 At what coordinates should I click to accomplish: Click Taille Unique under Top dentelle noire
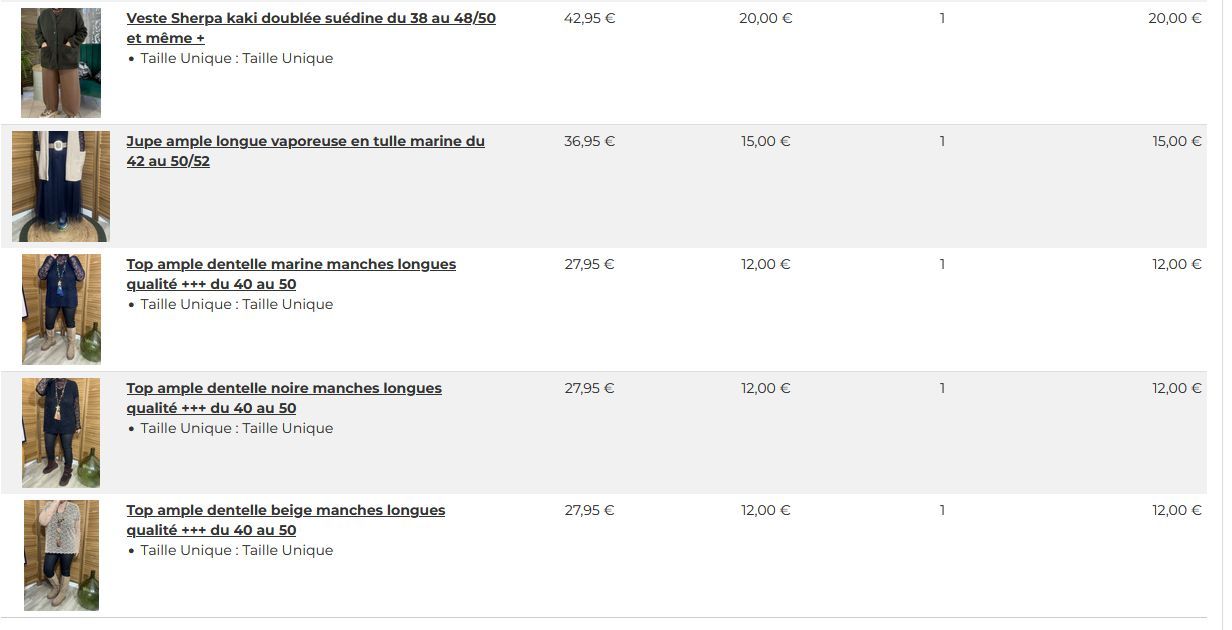coord(236,428)
